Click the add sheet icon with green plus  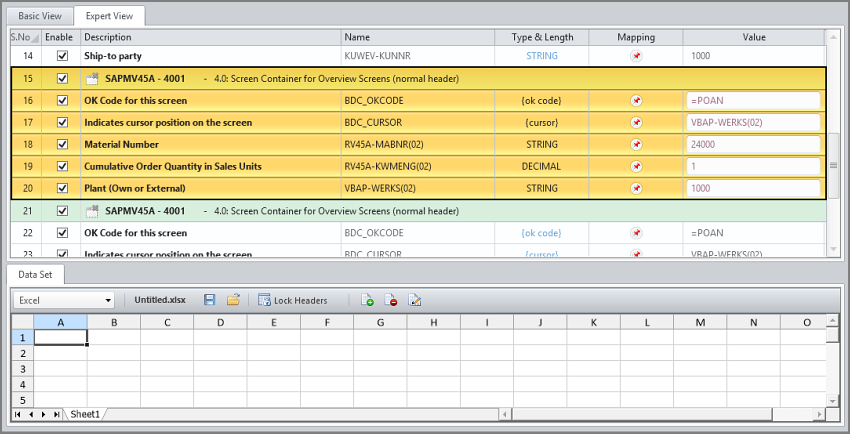click(x=367, y=300)
